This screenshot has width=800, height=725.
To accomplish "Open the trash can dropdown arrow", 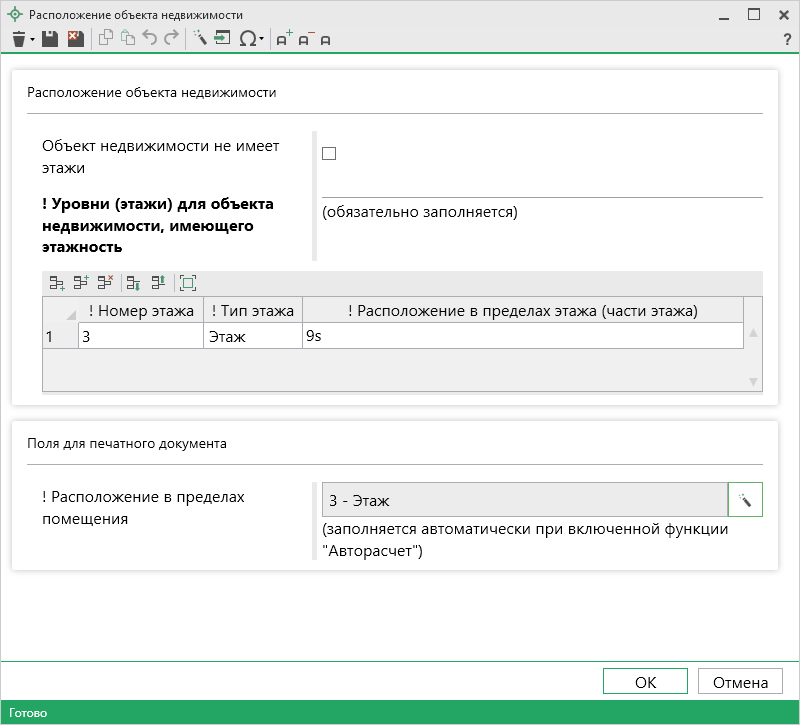I will click(32, 39).
